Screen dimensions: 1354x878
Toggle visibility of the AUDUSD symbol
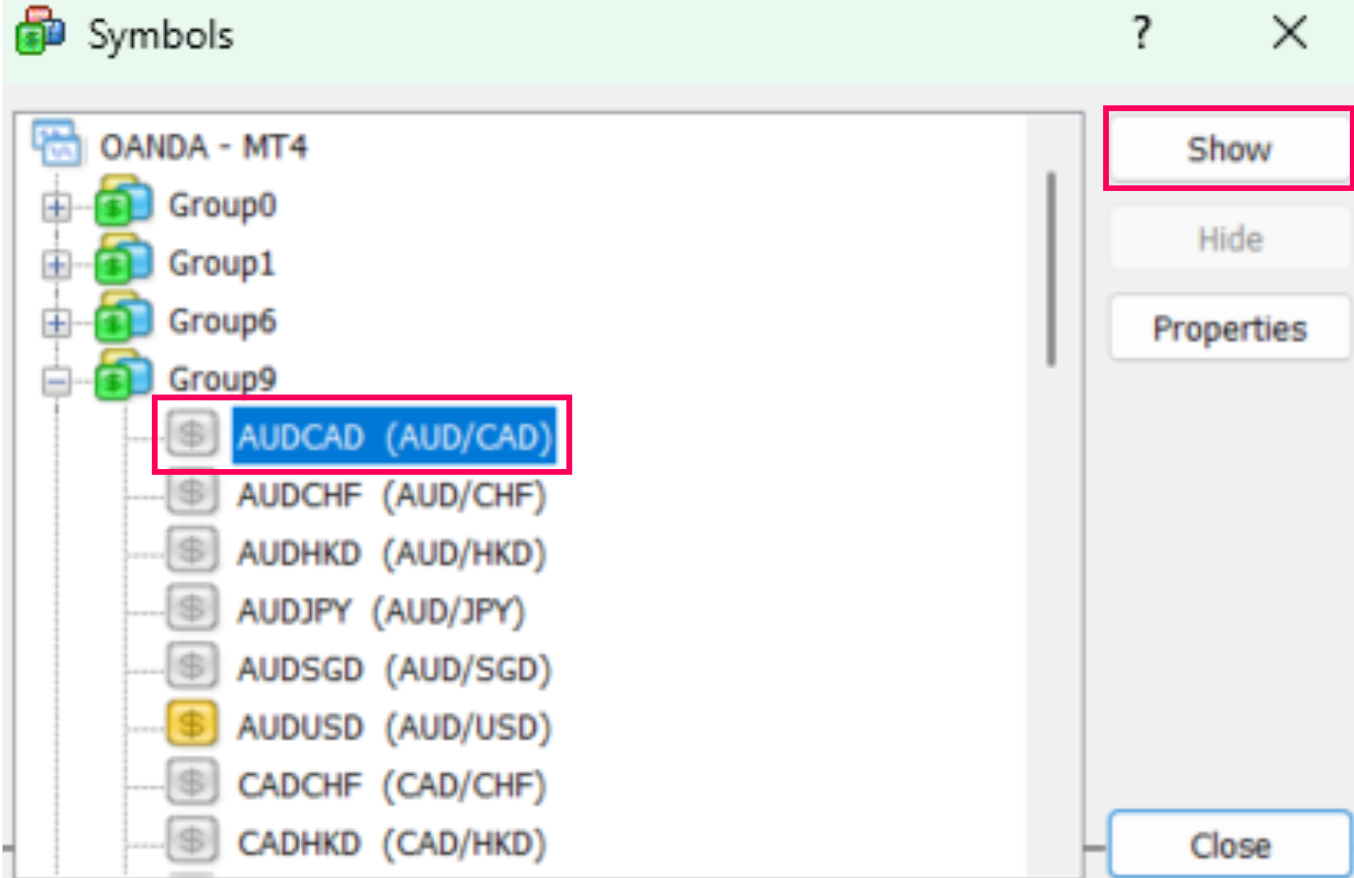tap(191, 724)
